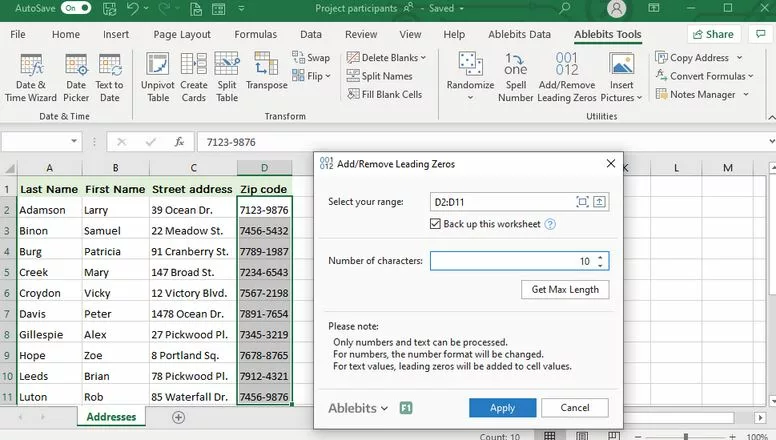Click the Get Max Length button

[565, 290]
